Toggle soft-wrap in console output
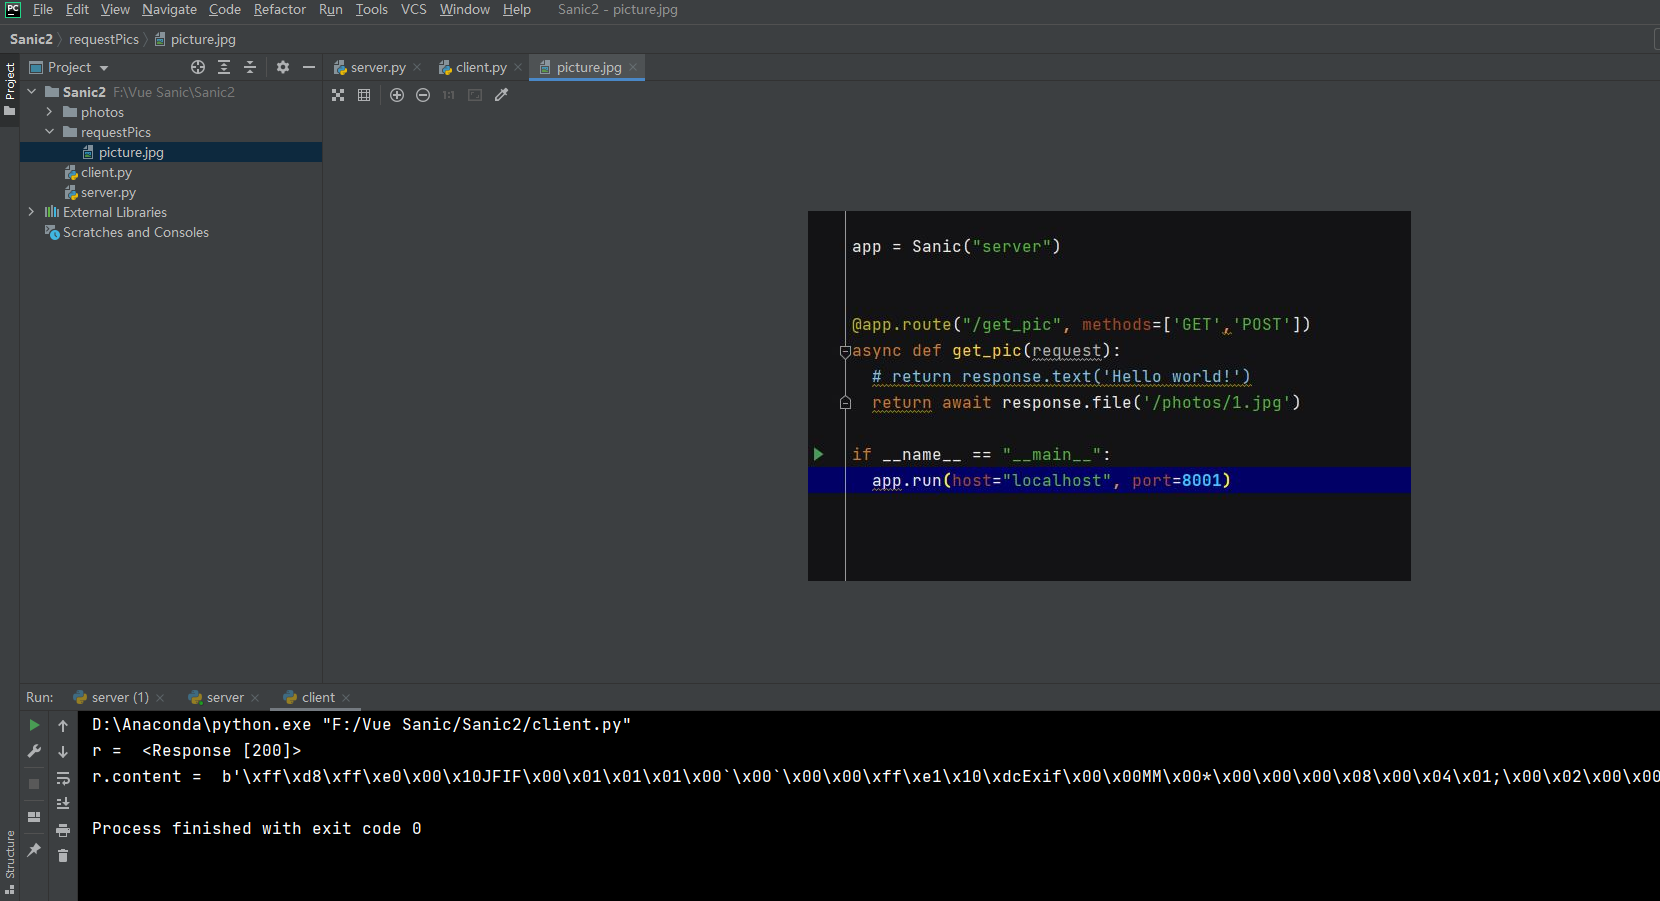Image resolution: width=1660 pixels, height=901 pixels. [x=63, y=778]
